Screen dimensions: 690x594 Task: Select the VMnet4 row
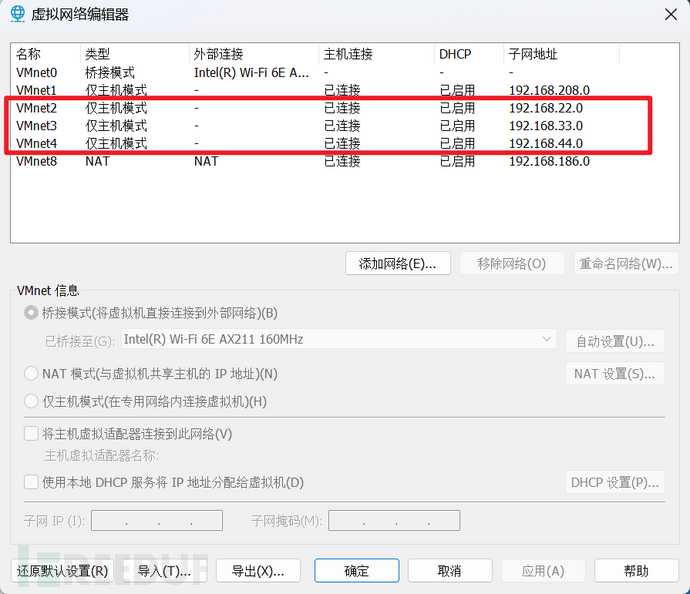(345, 143)
